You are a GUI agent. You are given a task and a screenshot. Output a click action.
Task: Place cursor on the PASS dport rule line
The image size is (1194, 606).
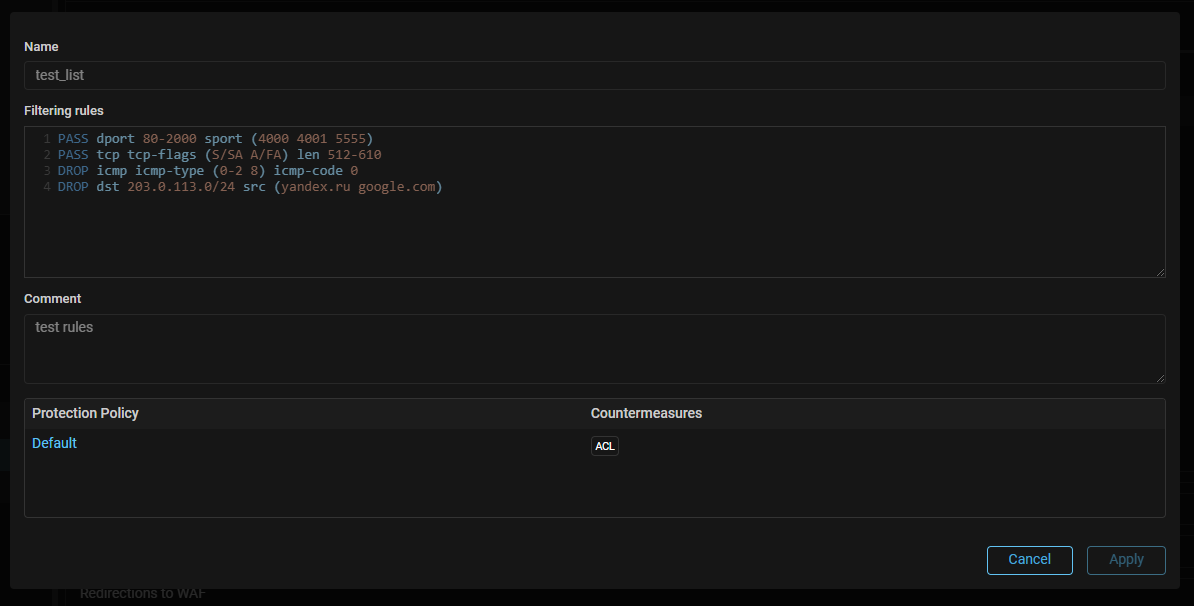tap(215, 139)
